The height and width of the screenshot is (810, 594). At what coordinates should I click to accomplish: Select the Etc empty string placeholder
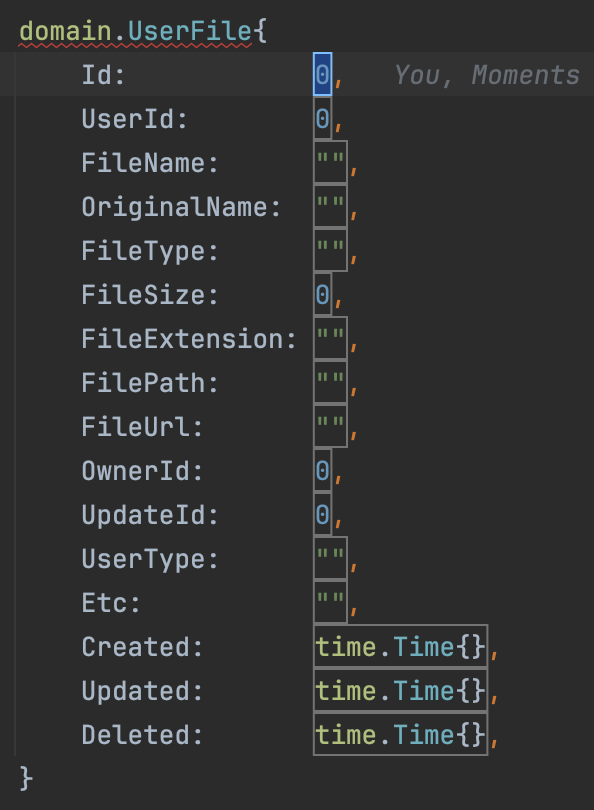tap(331, 602)
